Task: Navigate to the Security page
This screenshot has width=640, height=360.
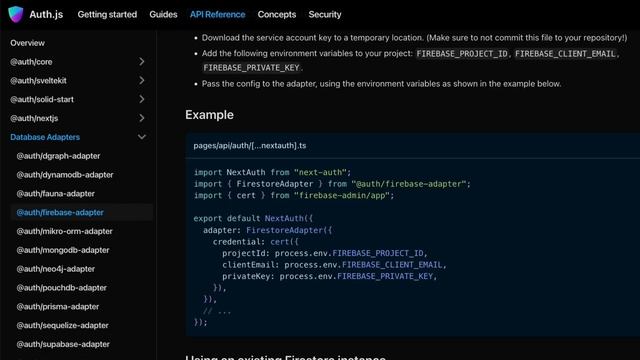Action: click(325, 14)
